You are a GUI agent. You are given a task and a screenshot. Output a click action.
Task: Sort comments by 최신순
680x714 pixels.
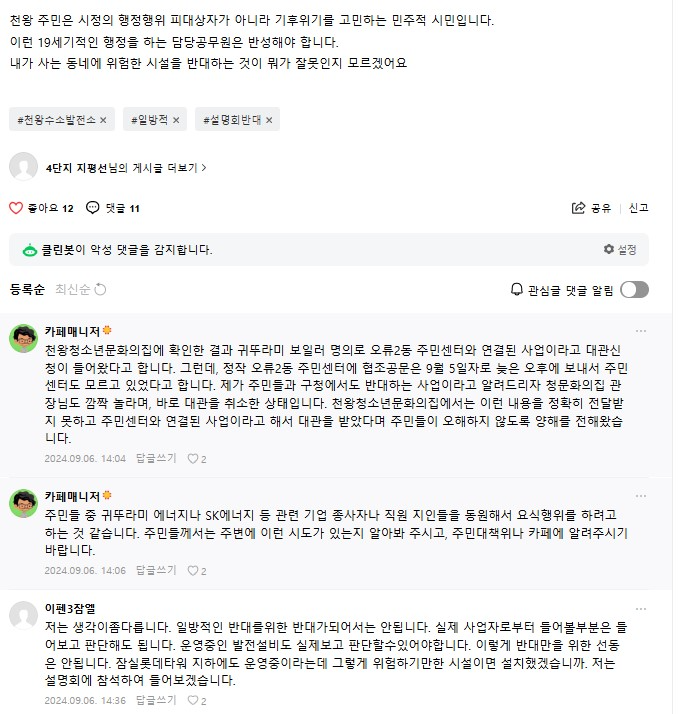point(72,290)
